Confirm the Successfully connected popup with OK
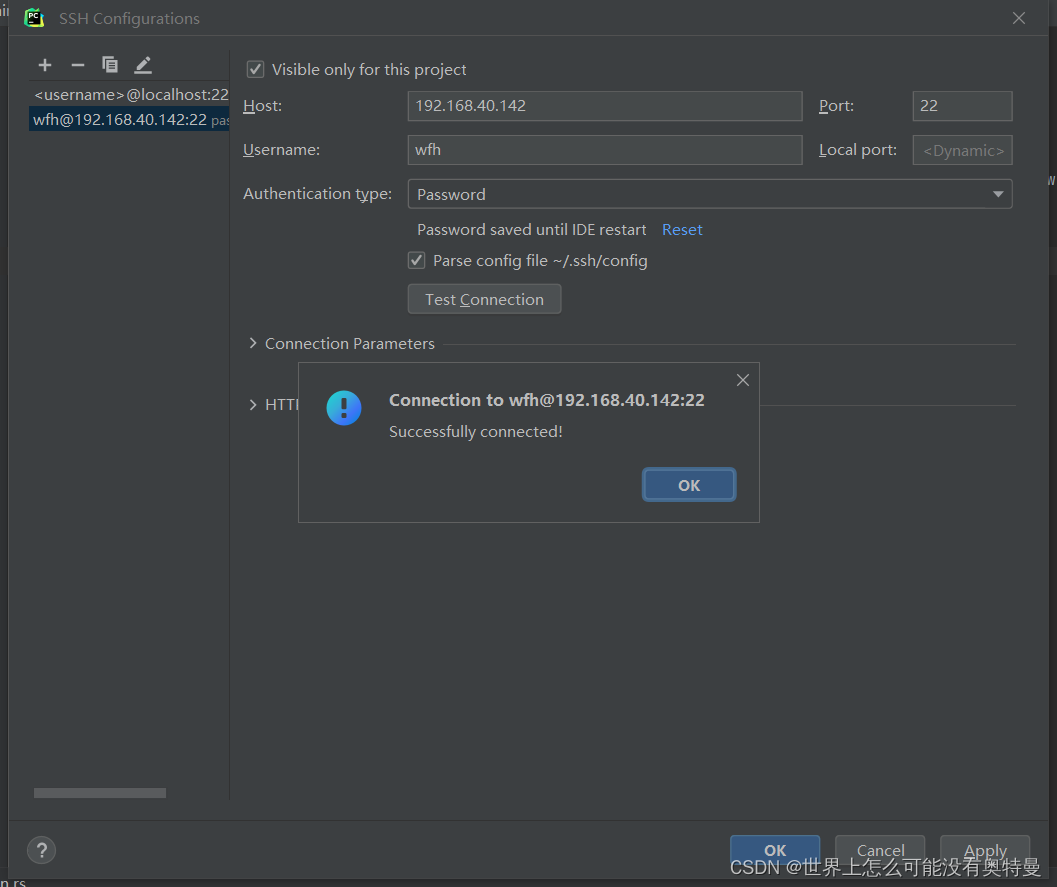Screen dimensions: 1057x887 coord(689,485)
